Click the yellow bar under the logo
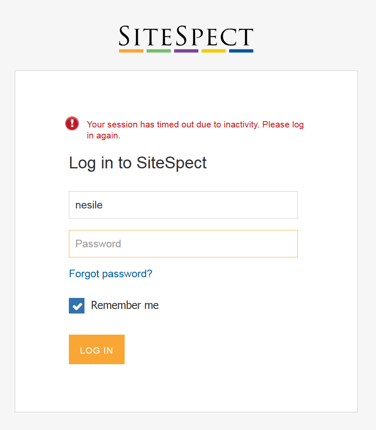This screenshot has width=376, height=430. (214, 51)
